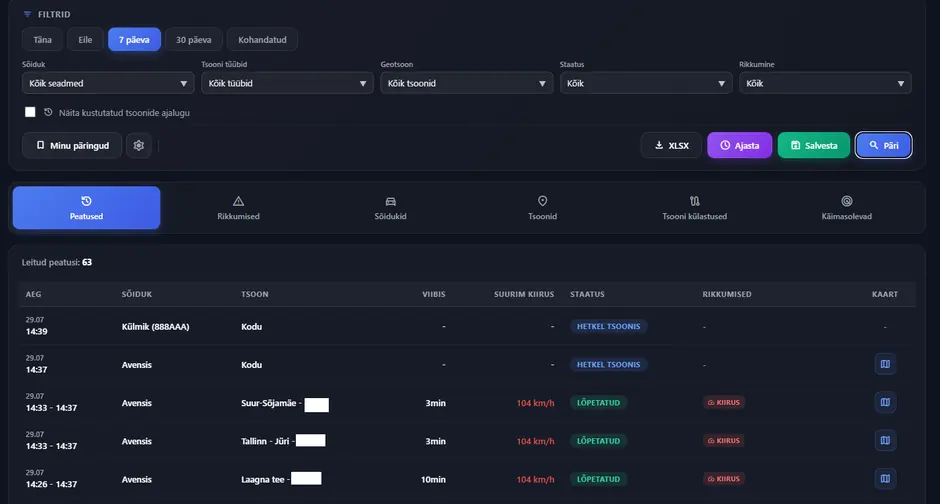This screenshot has height=504, width=940.
Task: Click LÕPETATUD badge in Tallinn - Jüri row
Action: (x=598, y=440)
